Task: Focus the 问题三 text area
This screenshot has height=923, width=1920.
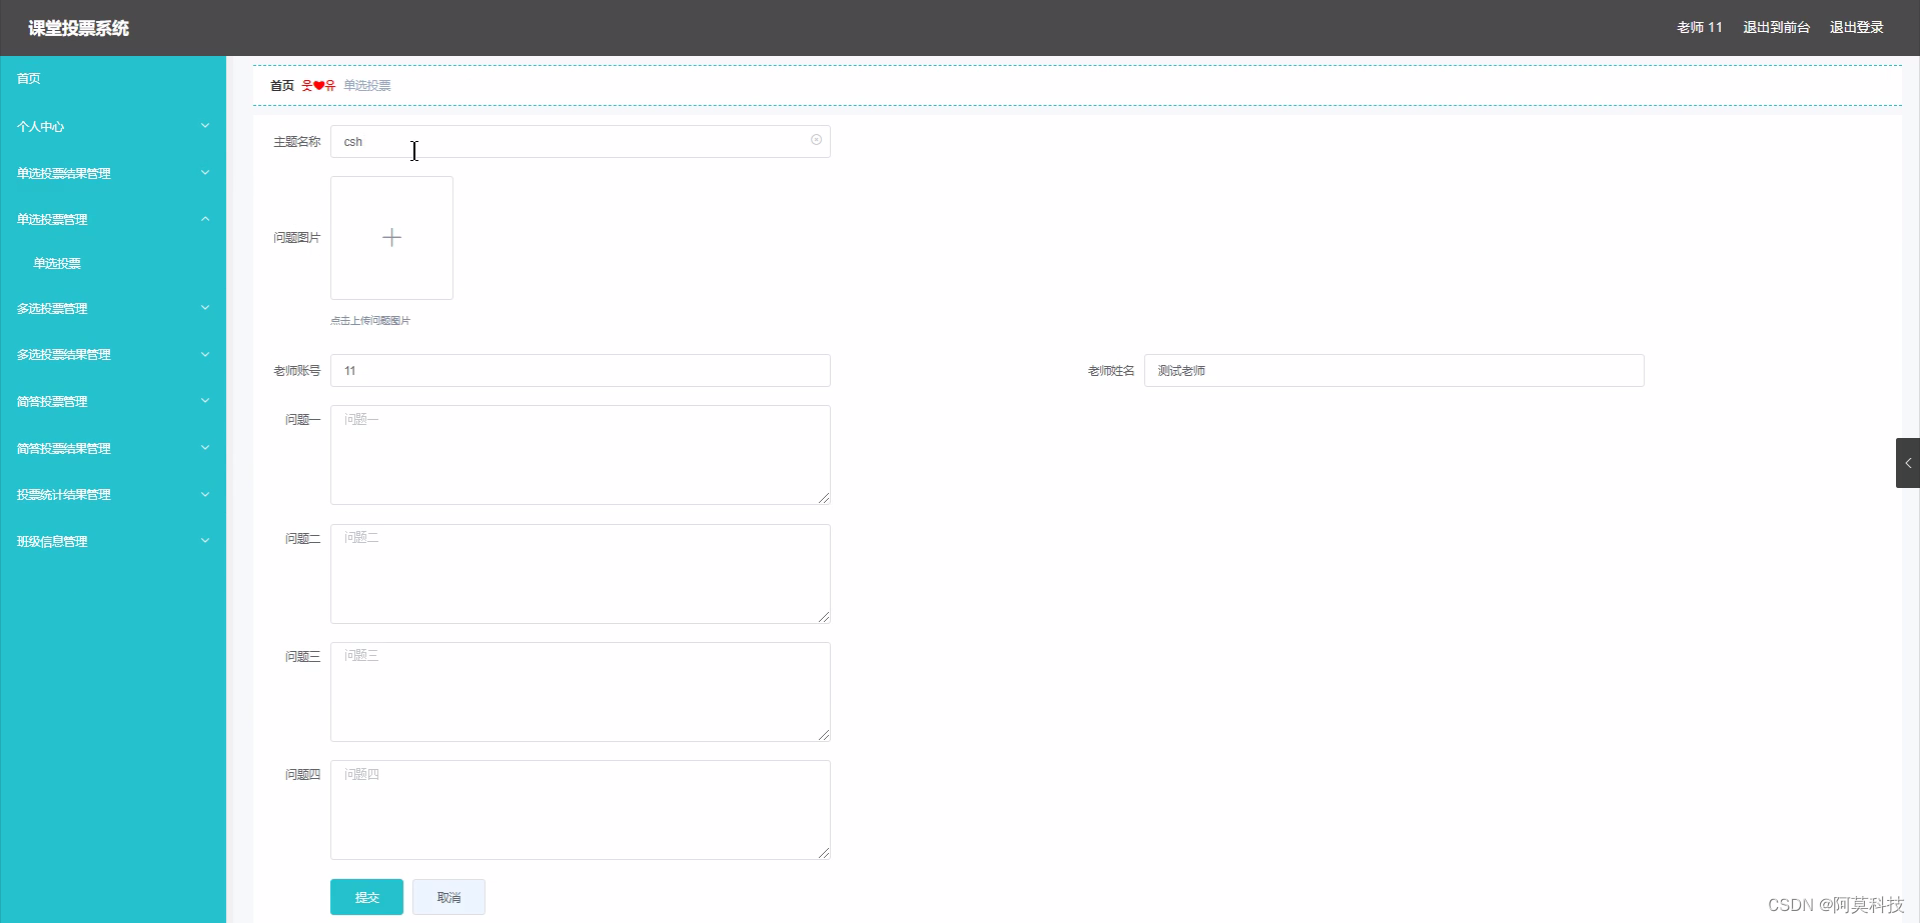Action: click(x=580, y=692)
